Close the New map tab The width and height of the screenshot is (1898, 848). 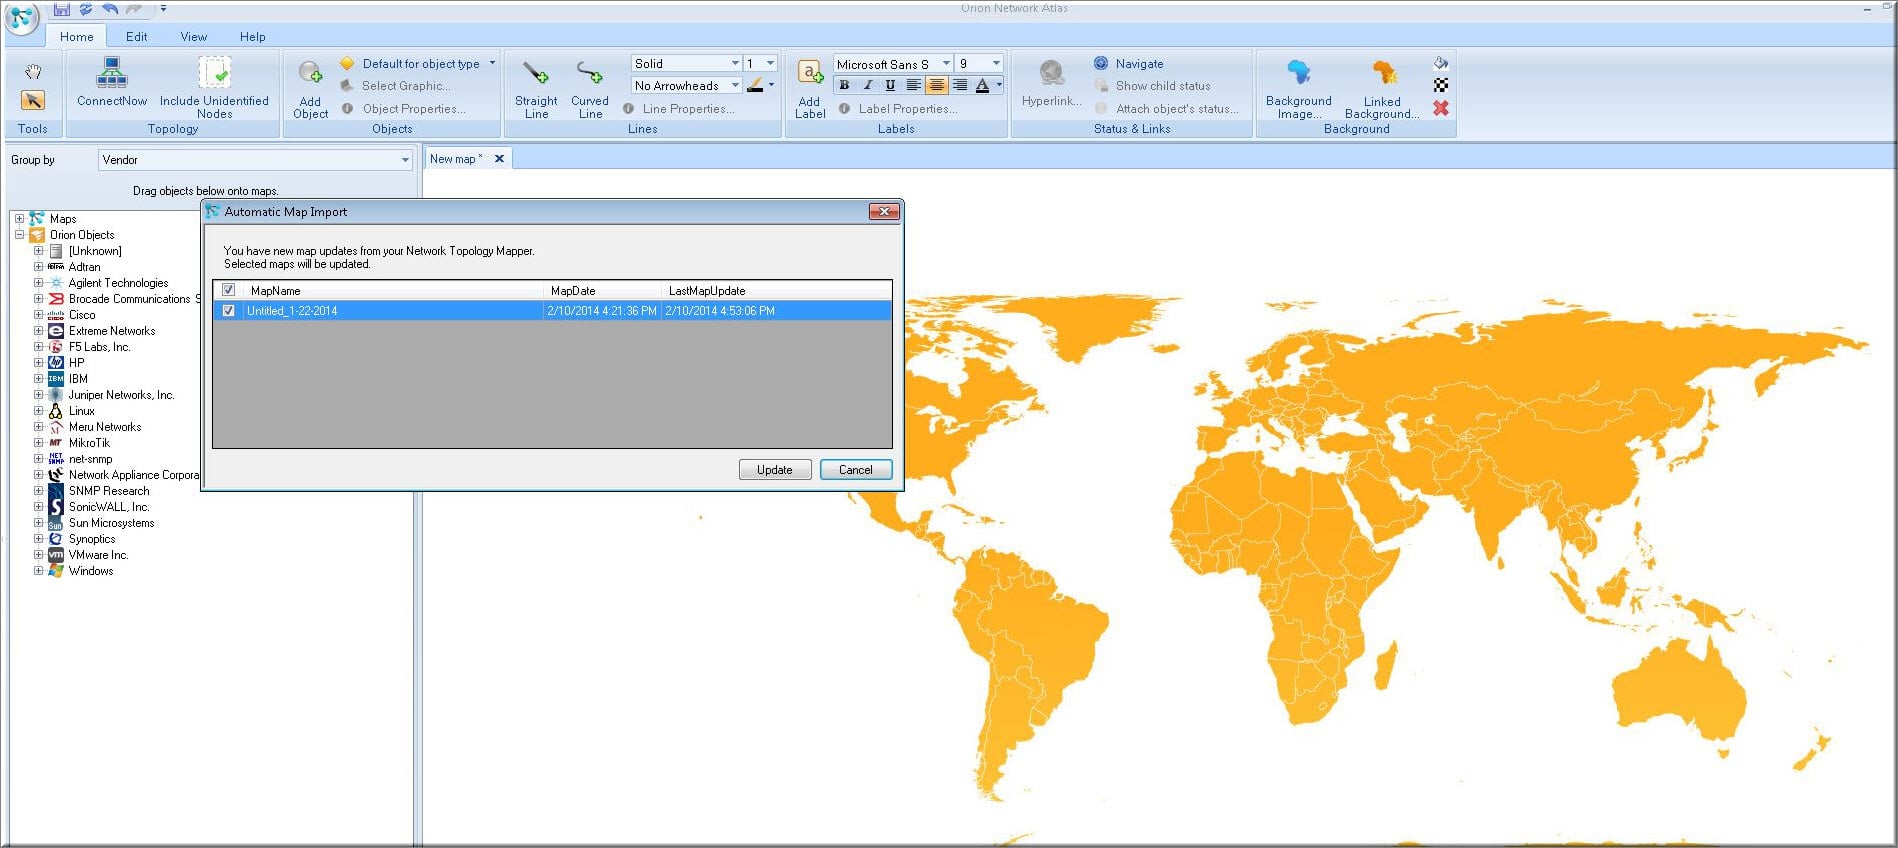tap(499, 159)
